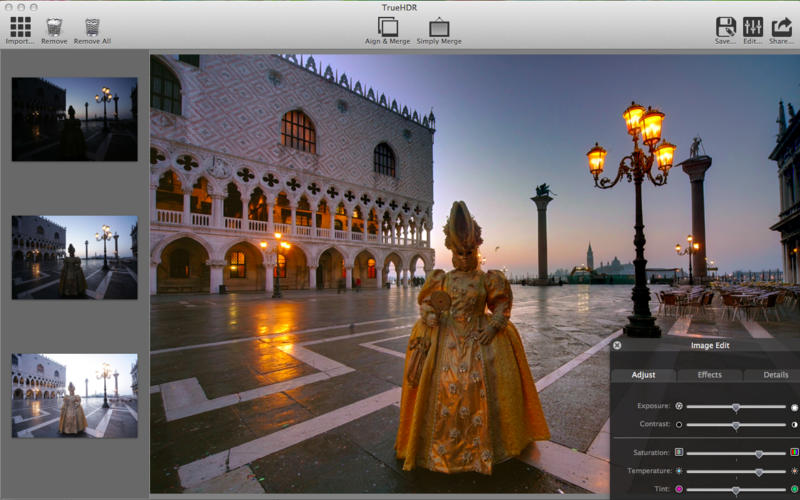This screenshot has height=500, width=800.
Task: Click the Remove All icon
Action: (92, 27)
